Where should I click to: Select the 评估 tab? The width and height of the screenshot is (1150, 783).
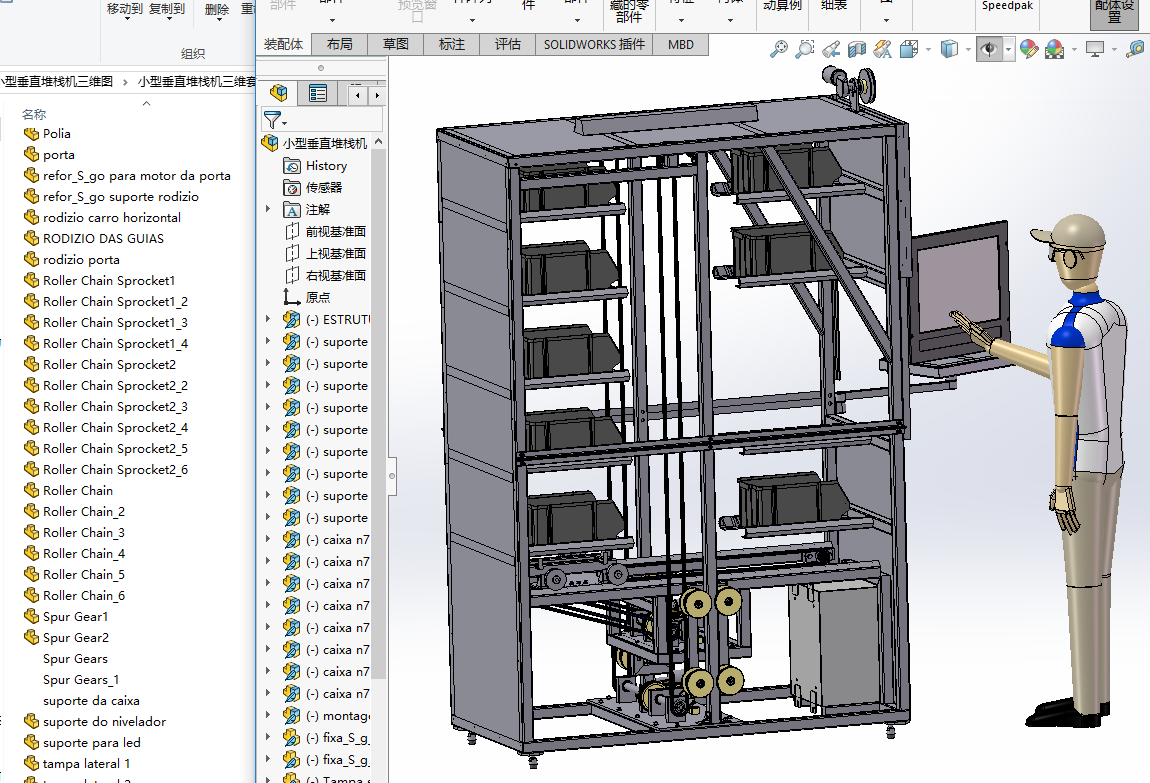tap(507, 44)
